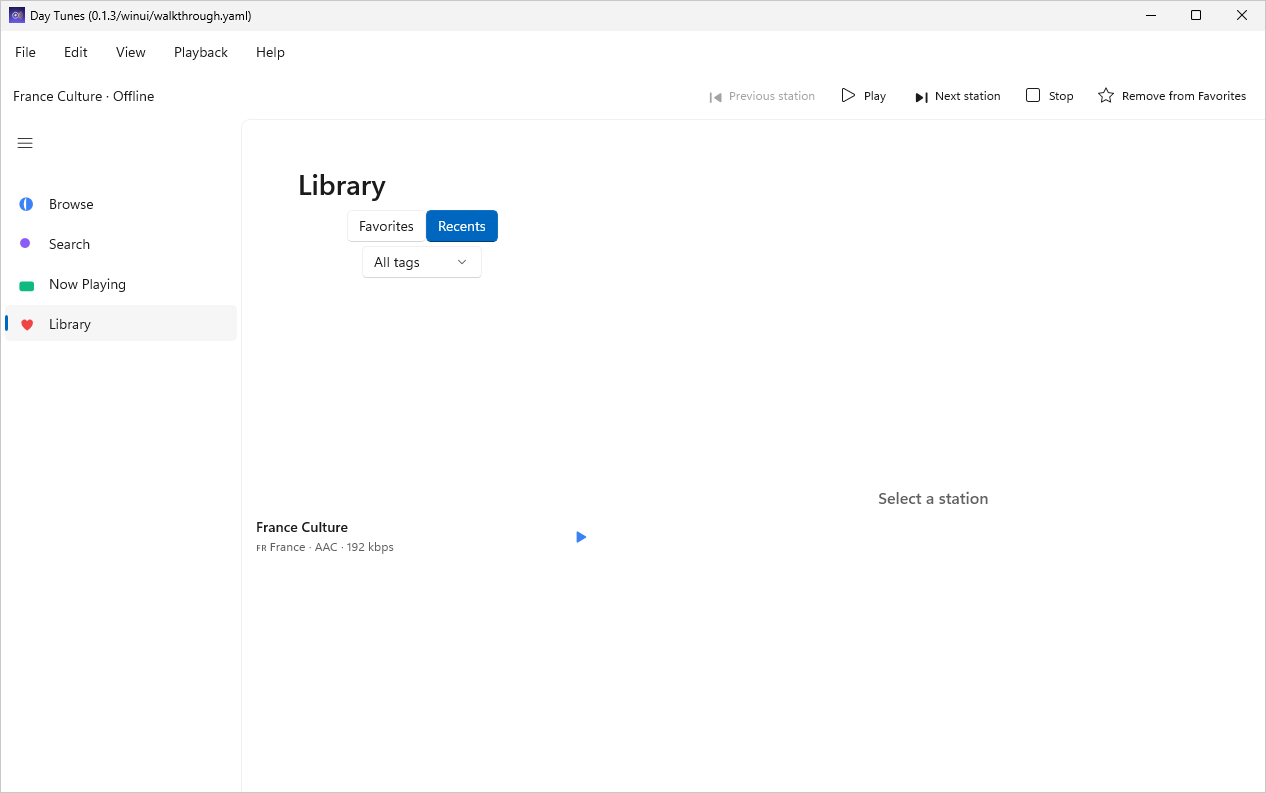The image size is (1266, 793).
Task: Click the star icon for Remove from Favorites
Action: coord(1106,96)
